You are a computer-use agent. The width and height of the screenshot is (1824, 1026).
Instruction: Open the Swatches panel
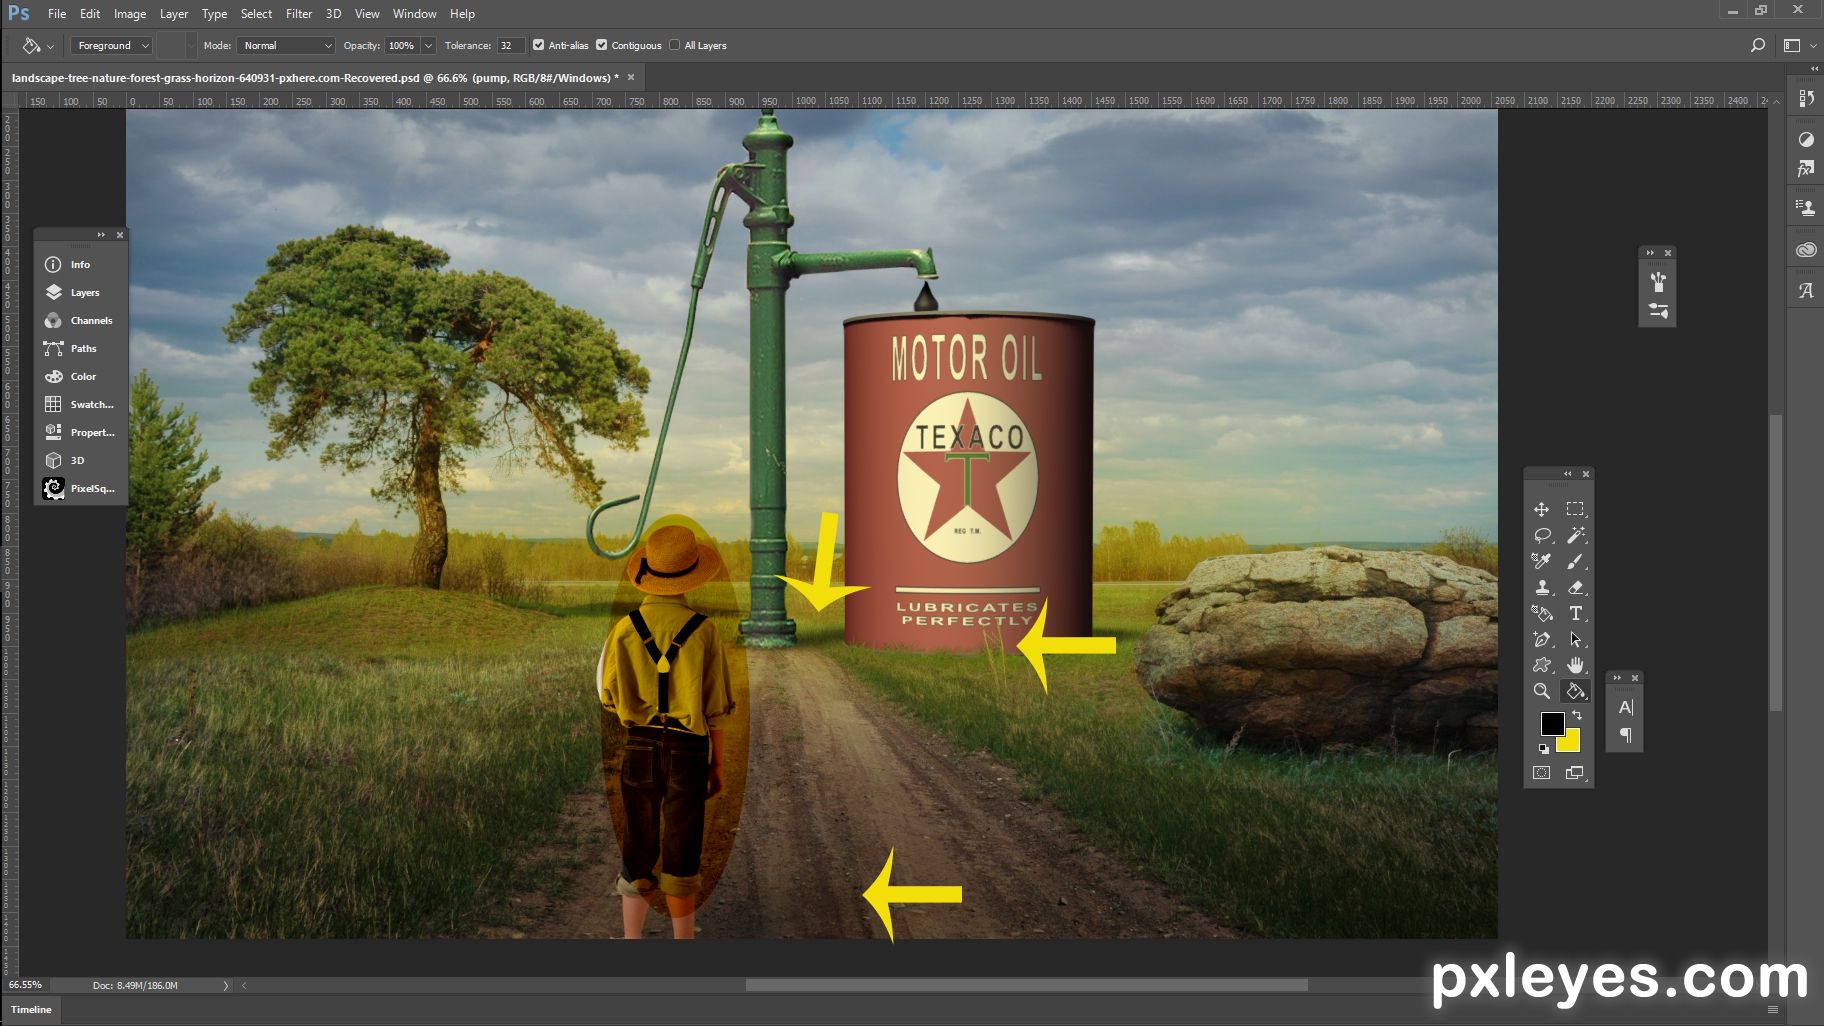coord(80,405)
